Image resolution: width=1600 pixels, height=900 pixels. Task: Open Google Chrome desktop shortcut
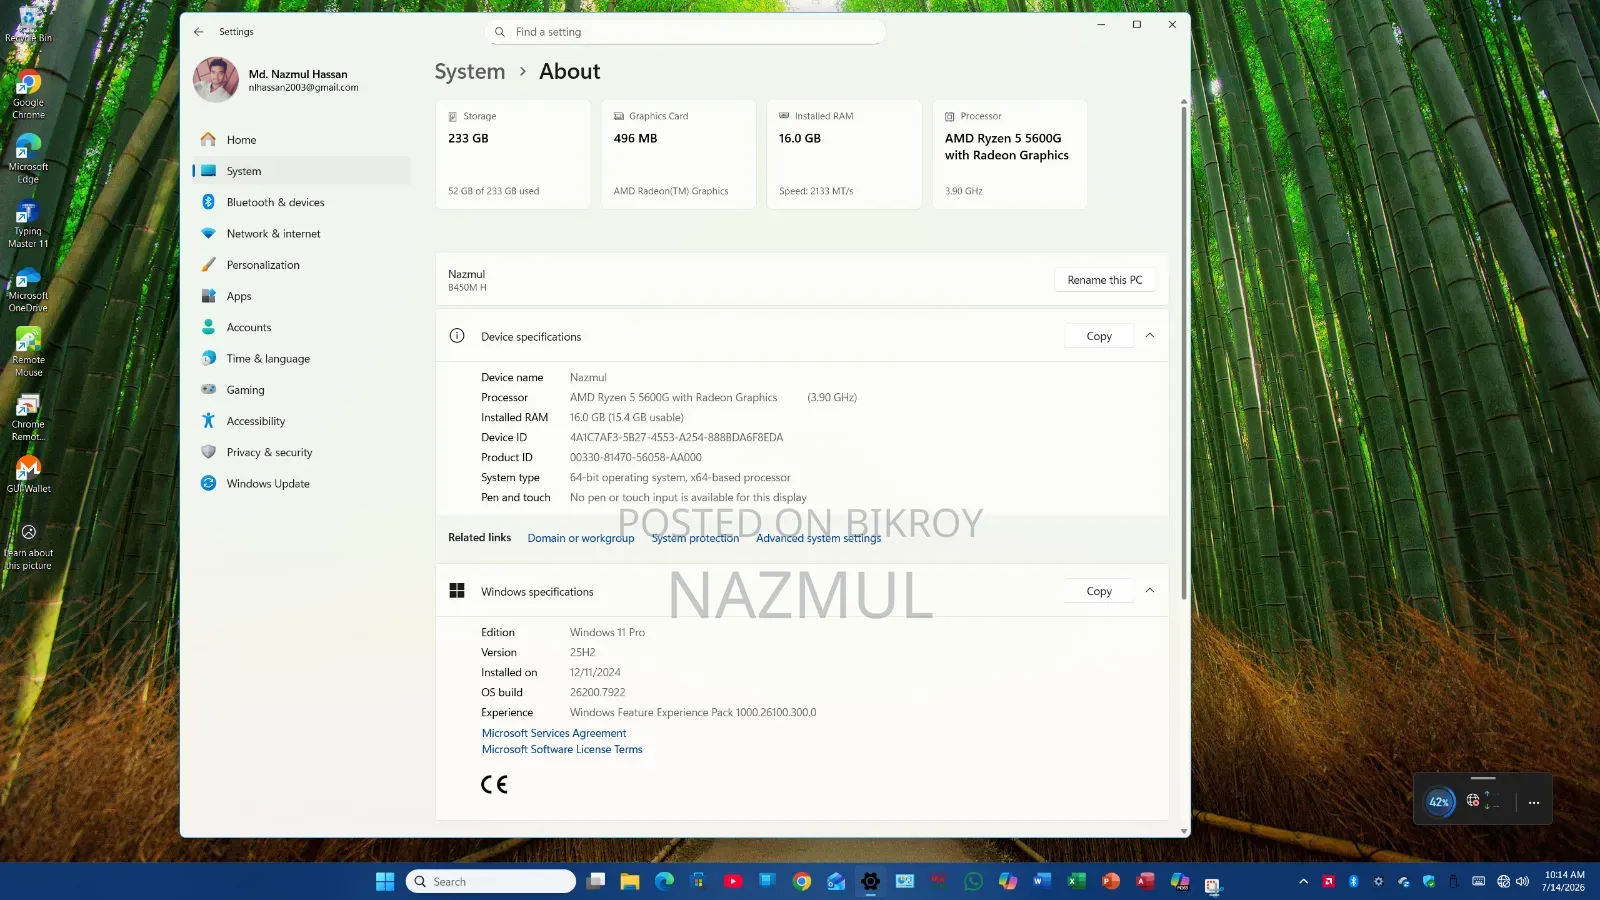coord(28,95)
